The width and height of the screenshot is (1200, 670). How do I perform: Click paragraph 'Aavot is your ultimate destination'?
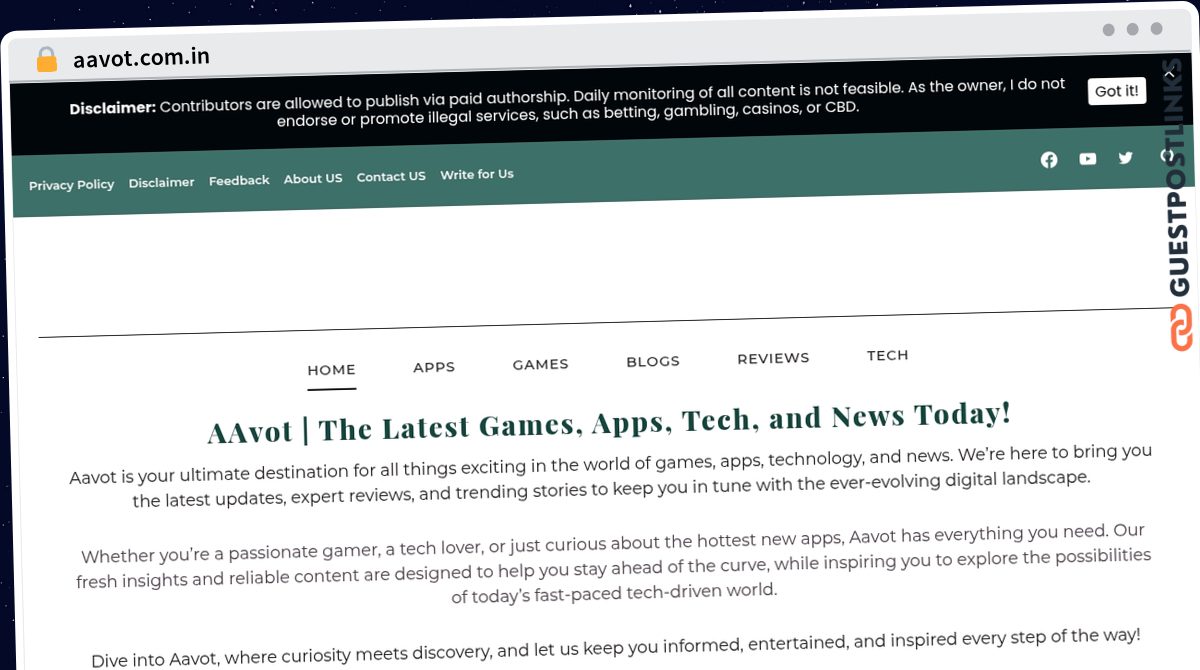point(611,477)
